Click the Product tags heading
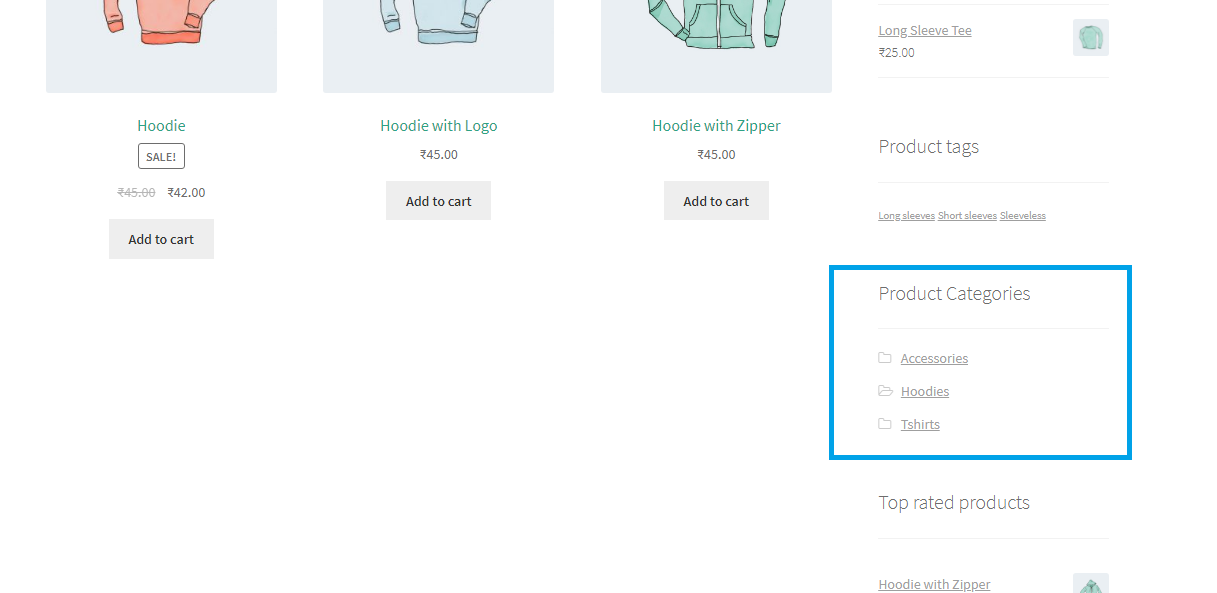 [x=928, y=146]
